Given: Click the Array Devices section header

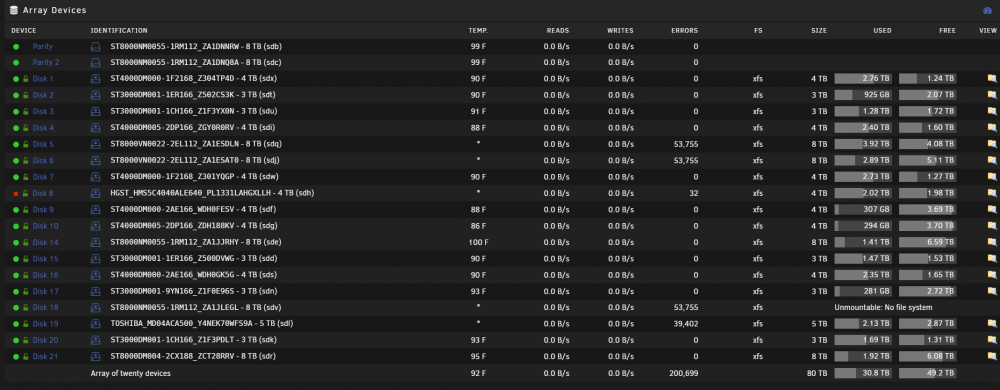Looking at the screenshot, I should (48, 10).
